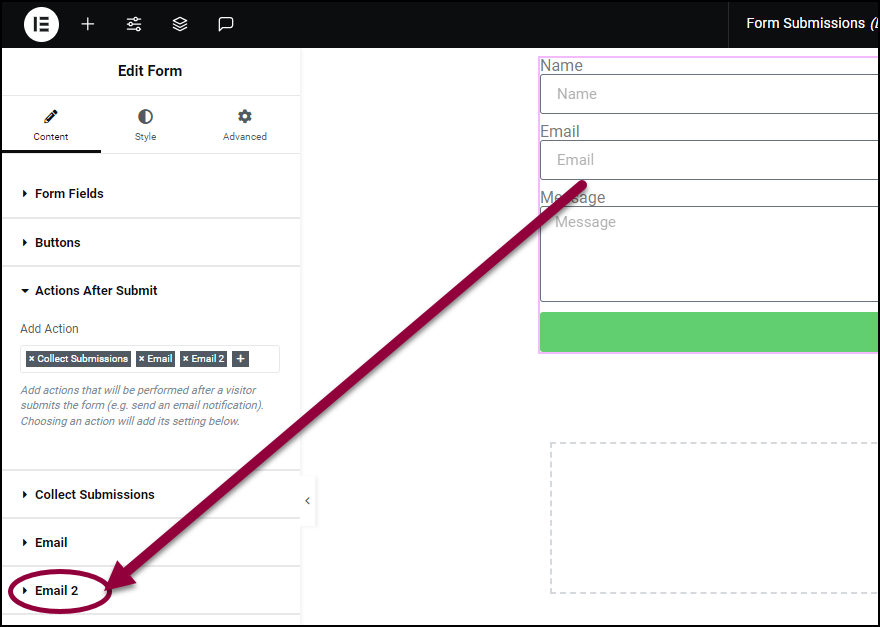Viewport: 880px width, 627px height.
Task: Remove the Email 2 action tag
Action: pos(186,359)
